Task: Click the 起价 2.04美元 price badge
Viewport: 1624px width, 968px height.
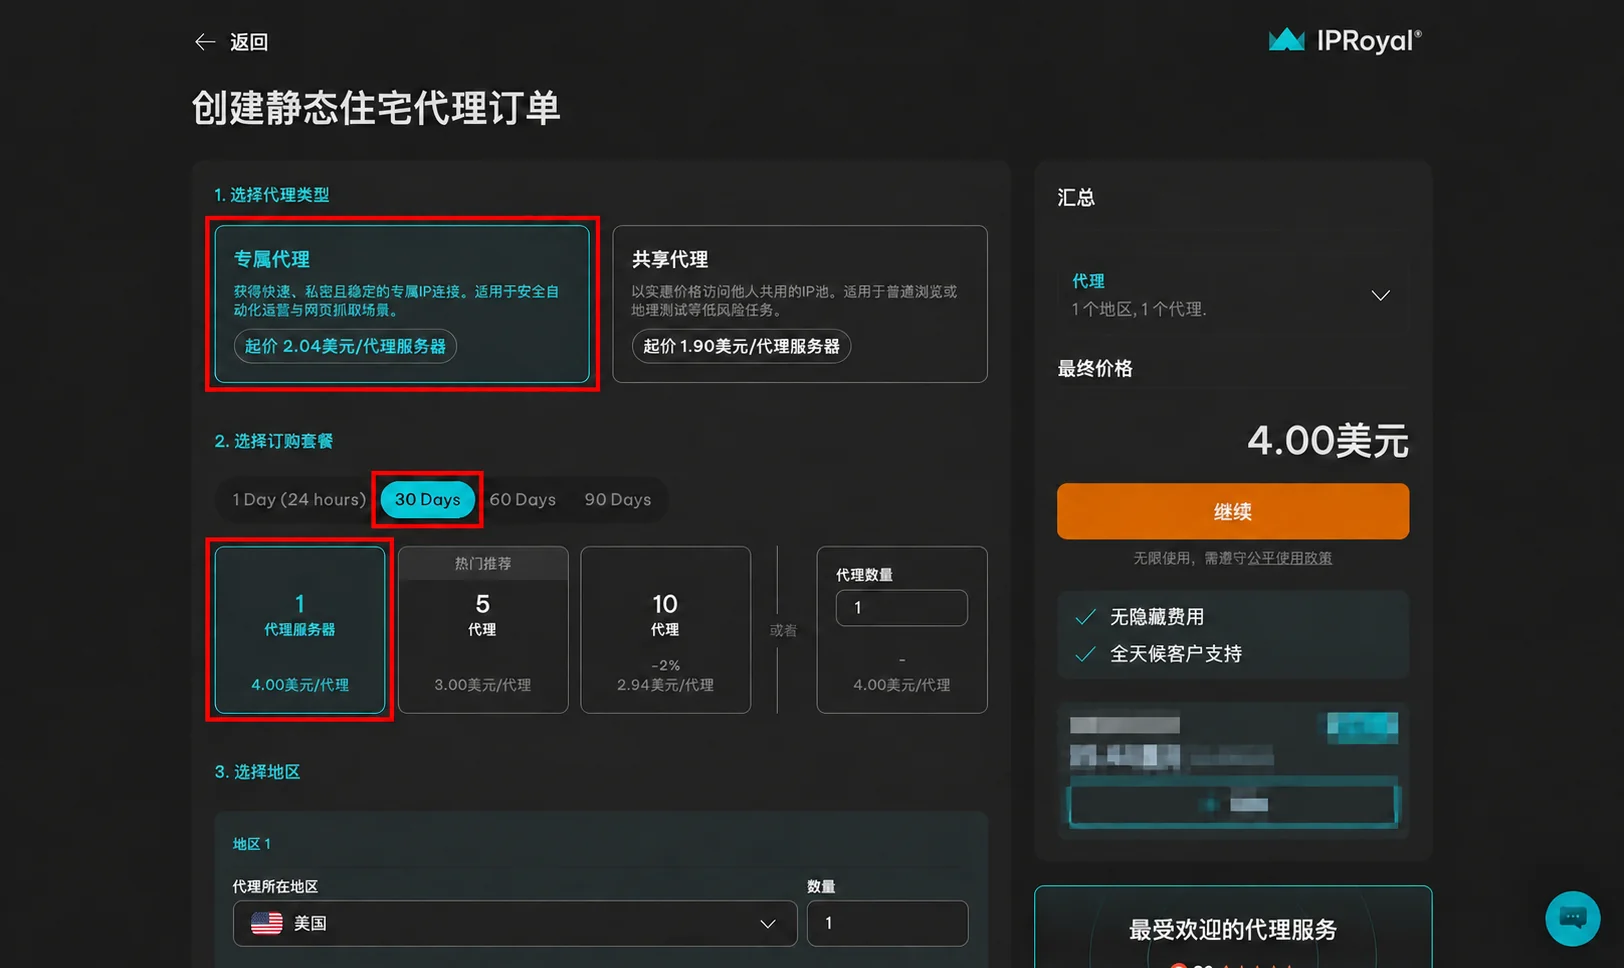Action: 345,346
